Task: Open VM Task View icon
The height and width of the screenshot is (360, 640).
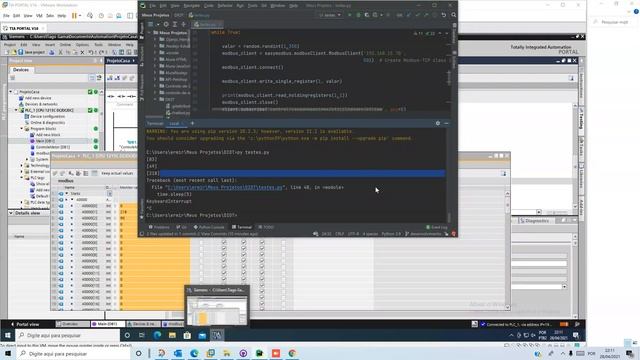Action: pyautogui.click(x=142, y=335)
